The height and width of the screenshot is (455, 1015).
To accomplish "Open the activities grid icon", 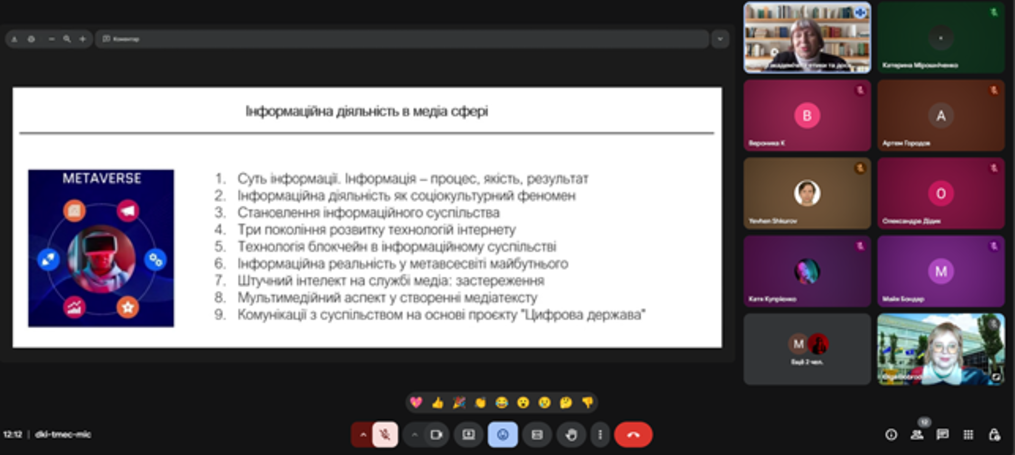I will 968,435.
